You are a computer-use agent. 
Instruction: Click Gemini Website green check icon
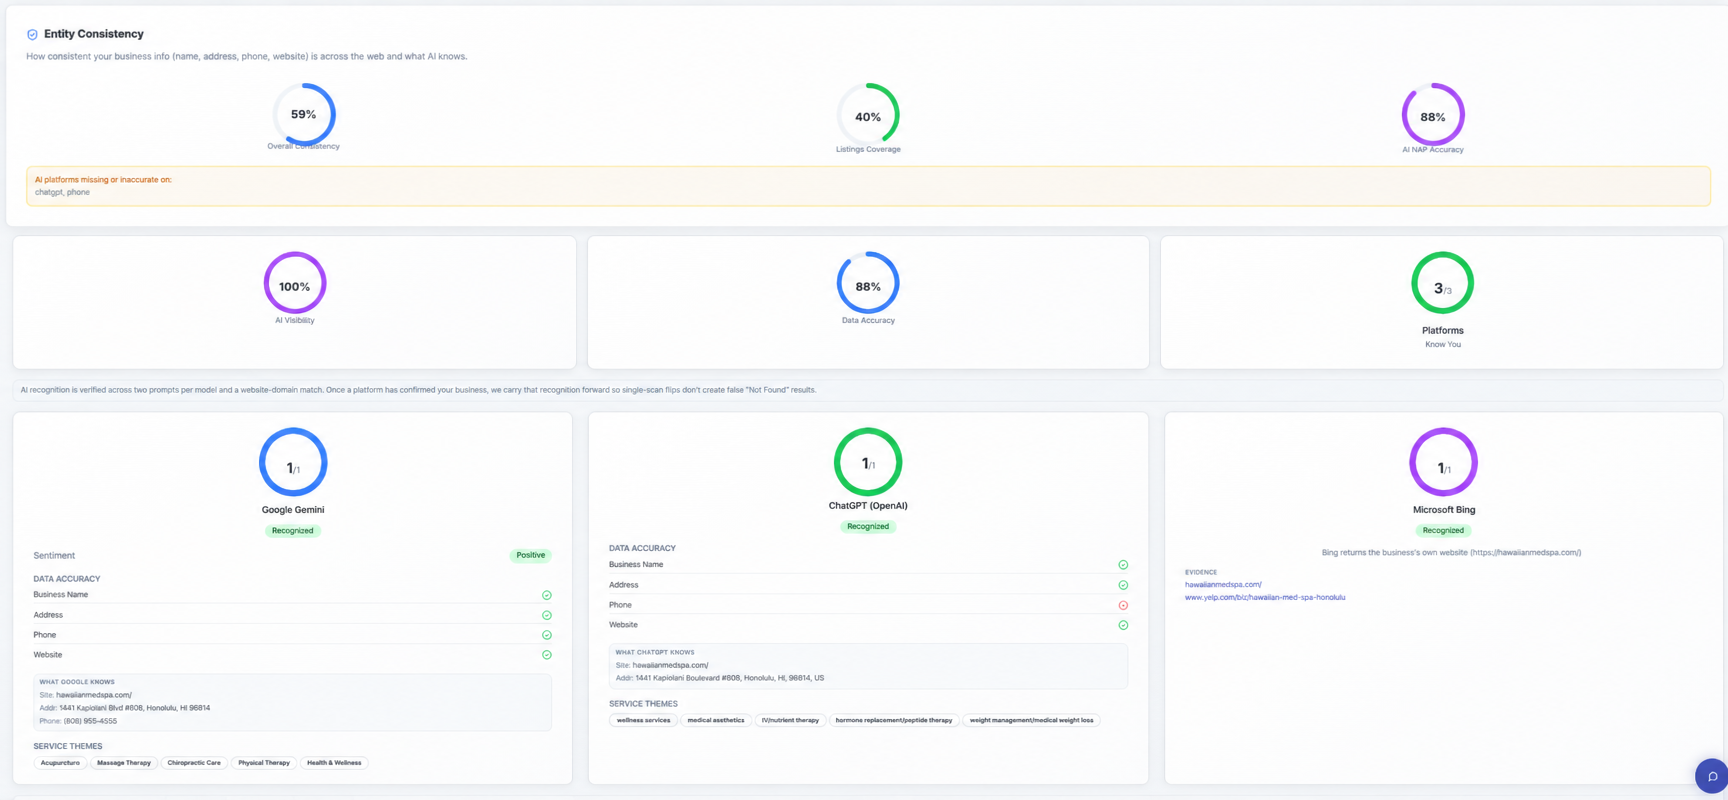click(x=547, y=655)
